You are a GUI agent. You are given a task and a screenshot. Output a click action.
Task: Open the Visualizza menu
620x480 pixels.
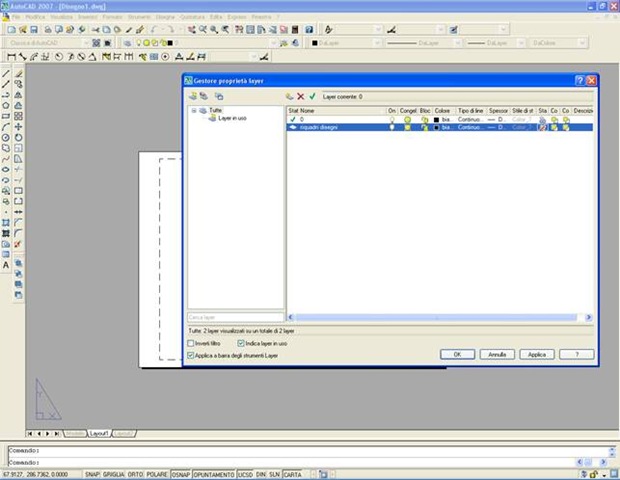point(61,17)
